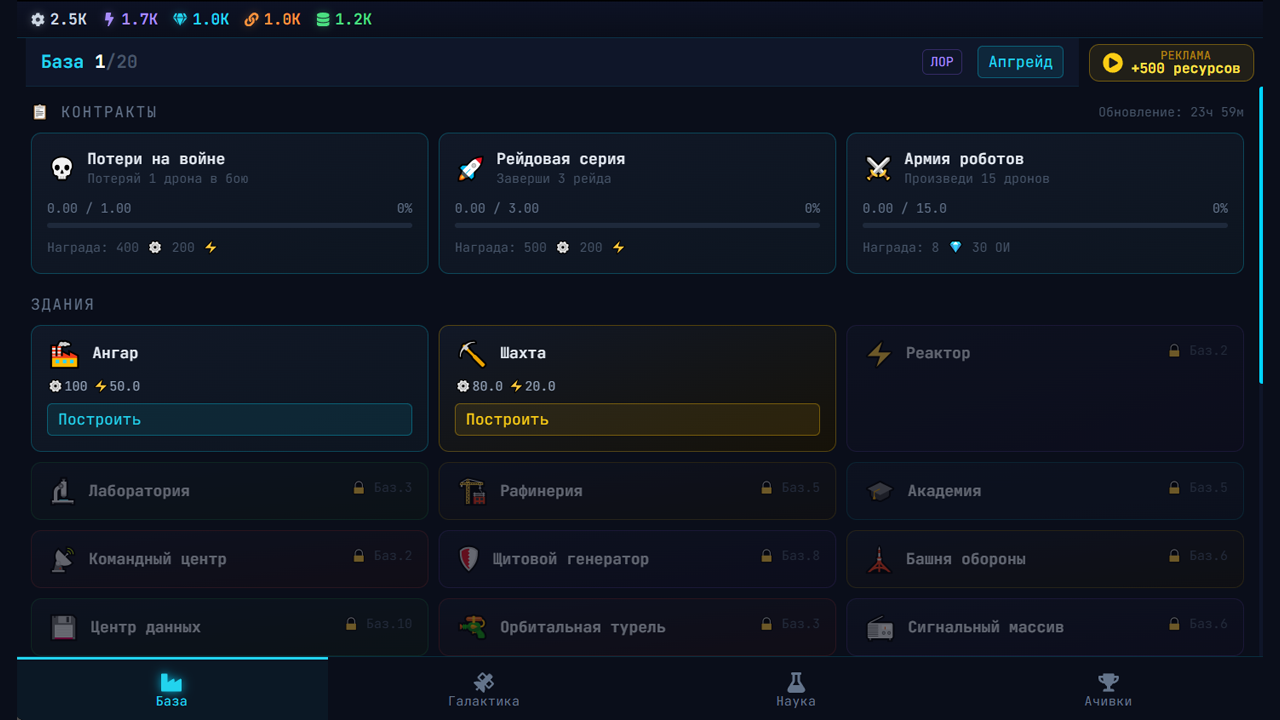Click the skull icon on contract Потери на войне
Image resolution: width=1280 pixels, height=720 pixels.
click(62, 167)
